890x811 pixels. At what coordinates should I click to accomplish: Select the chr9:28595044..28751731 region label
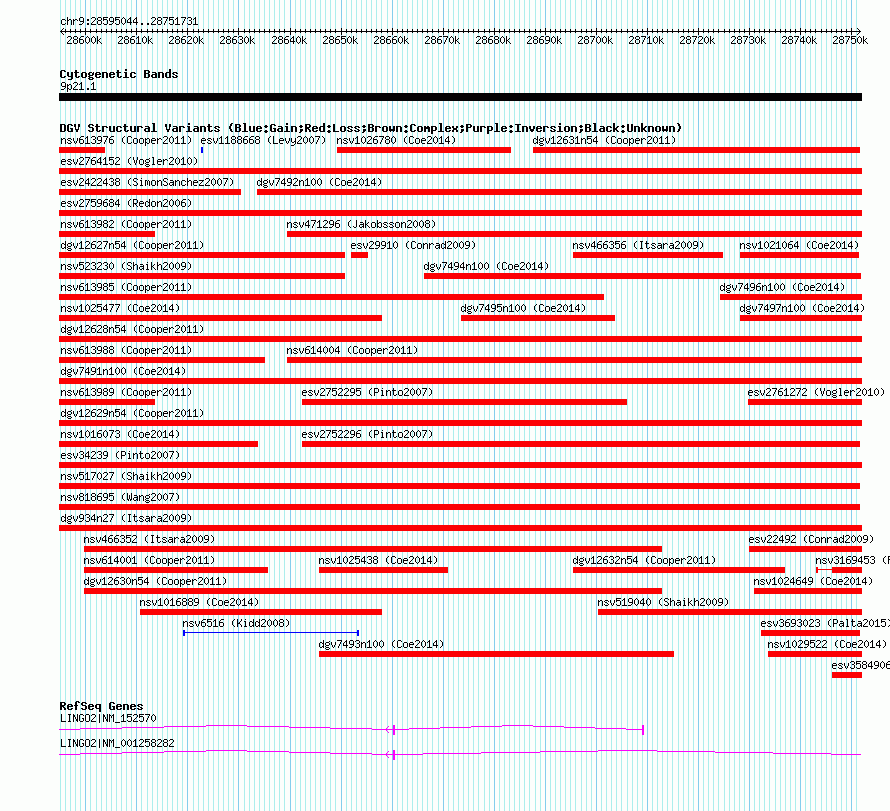click(x=129, y=22)
